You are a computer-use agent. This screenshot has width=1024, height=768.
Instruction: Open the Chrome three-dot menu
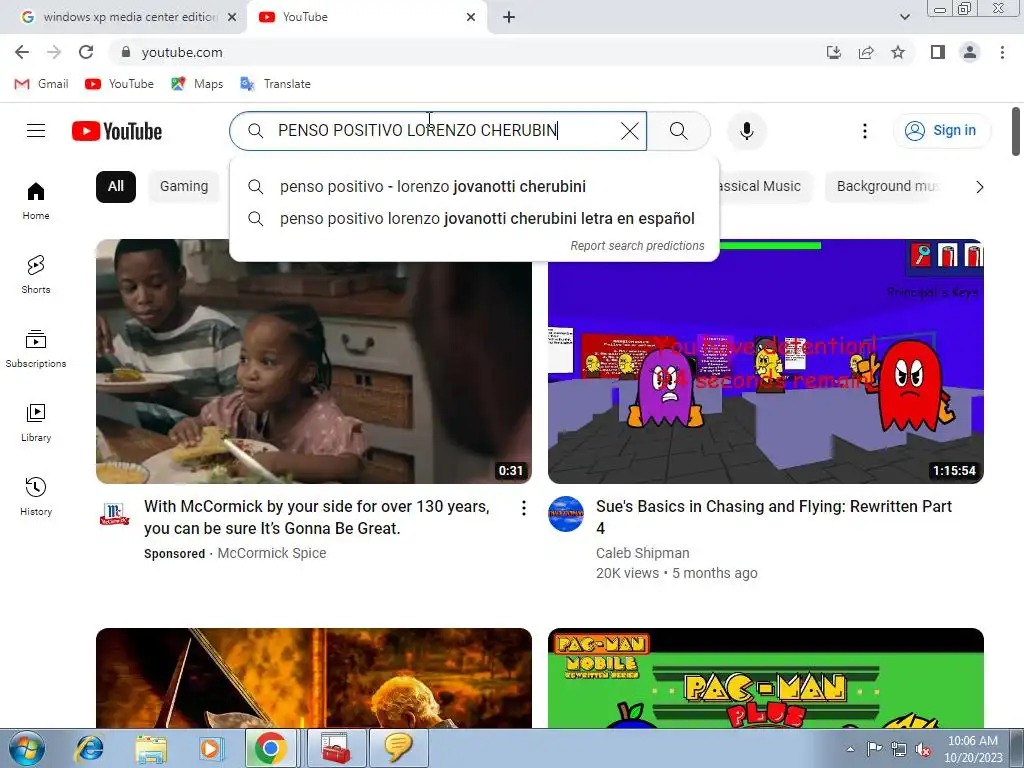pos(1002,52)
